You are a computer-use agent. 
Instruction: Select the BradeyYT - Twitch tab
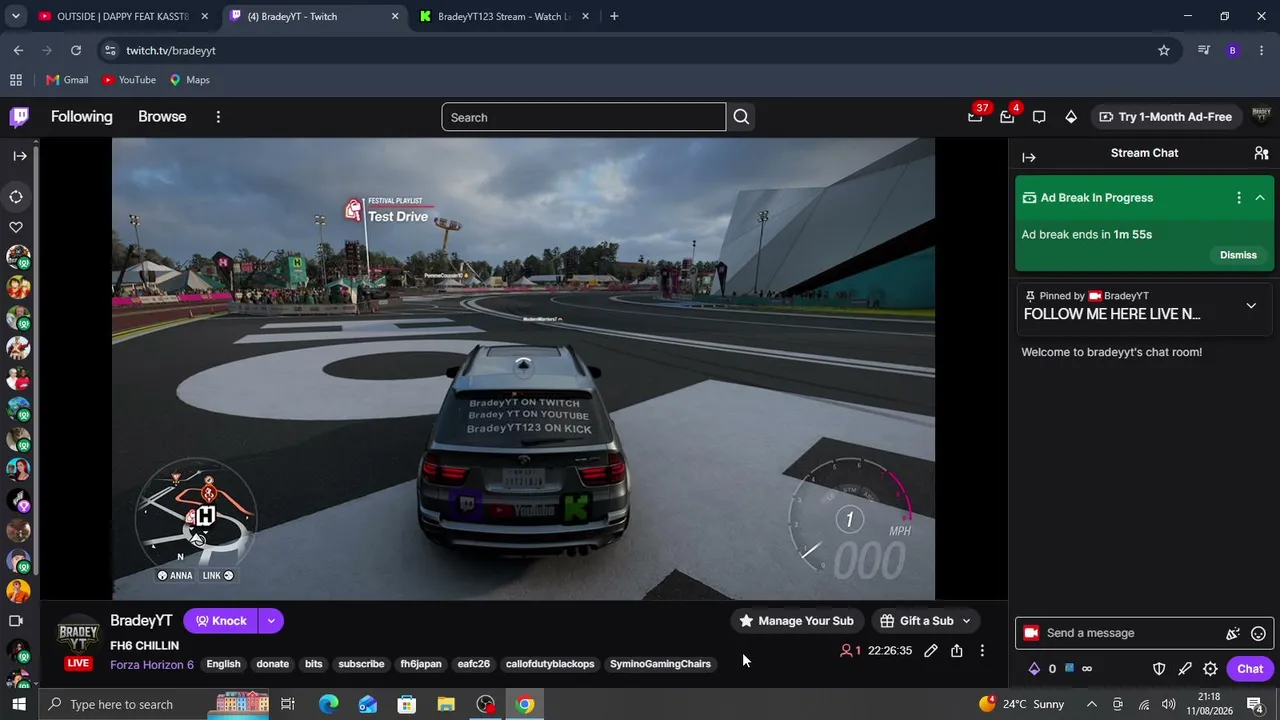point(314,16)
